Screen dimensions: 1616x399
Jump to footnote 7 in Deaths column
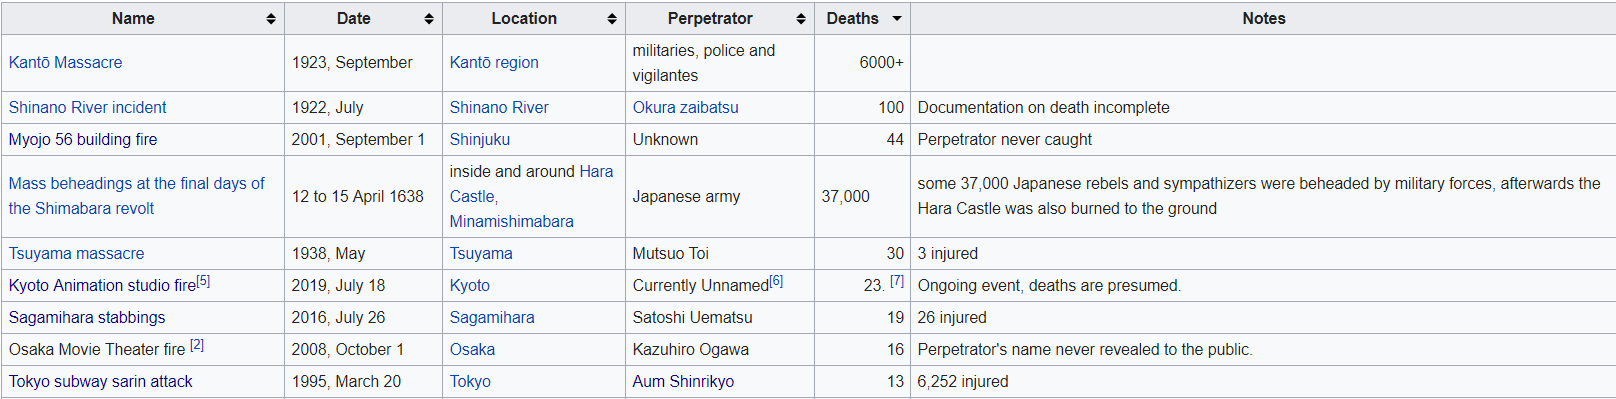[897, 281]
